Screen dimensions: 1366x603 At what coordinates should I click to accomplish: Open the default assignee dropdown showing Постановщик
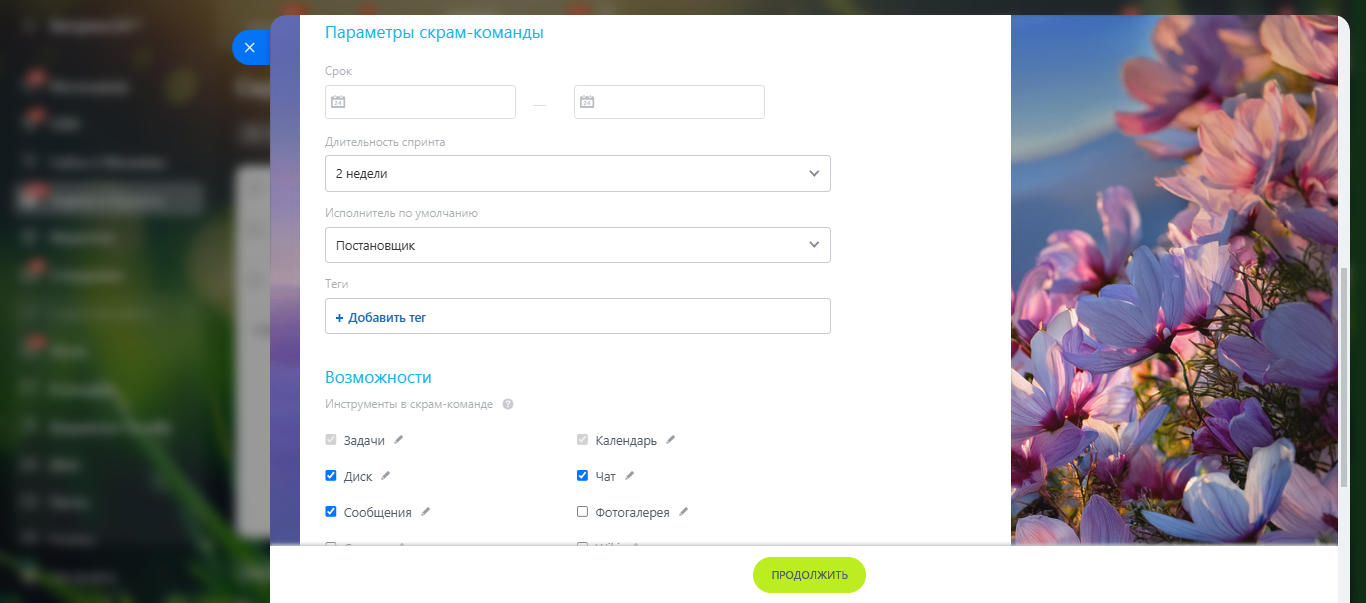(578, 245)
